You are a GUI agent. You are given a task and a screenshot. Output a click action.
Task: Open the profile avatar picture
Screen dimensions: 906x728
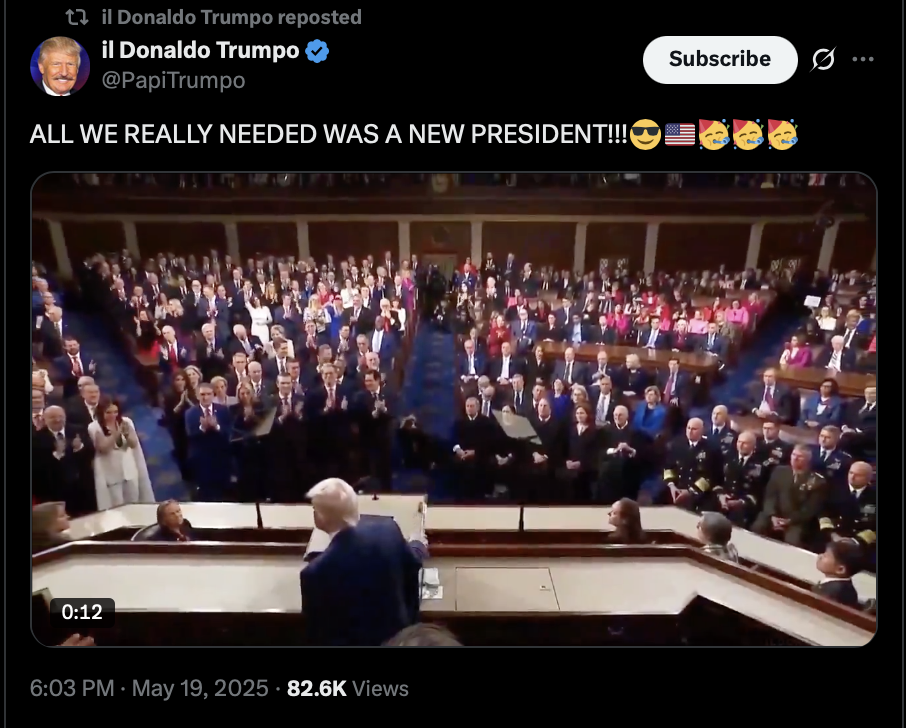pyautogui.click(x=60, y=66)
